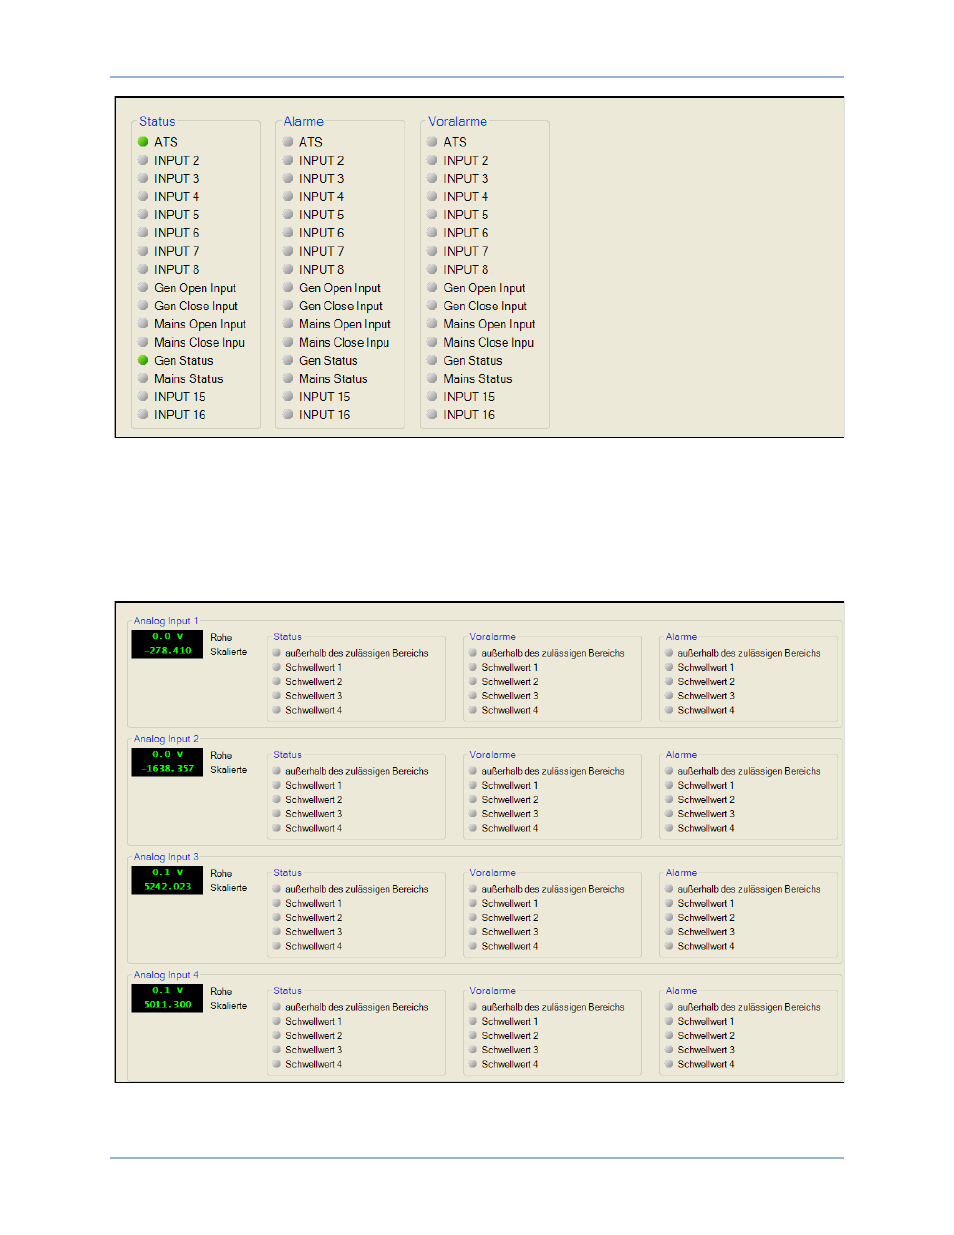The height and width of the screenshot is (1235, 954).
Task: Click the Voralarme group title in digital inputs panel
Action: coord(458,121)
